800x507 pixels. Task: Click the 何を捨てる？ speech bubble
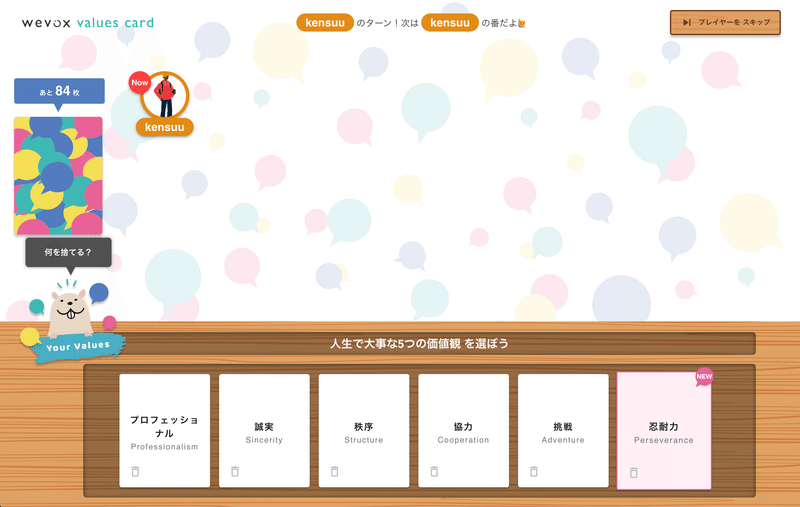68,252
